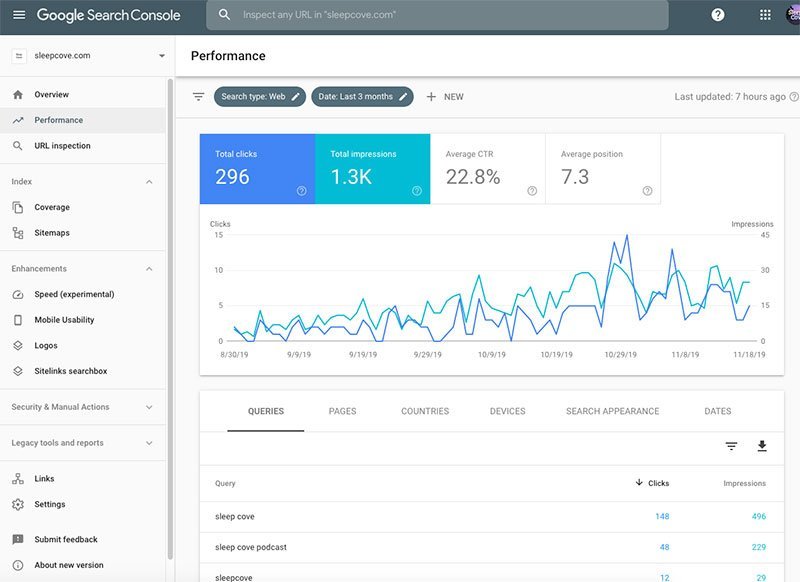Expand Security & Manual Actions section
Viewport: 800px width, 582px height.
pos(149,407)
